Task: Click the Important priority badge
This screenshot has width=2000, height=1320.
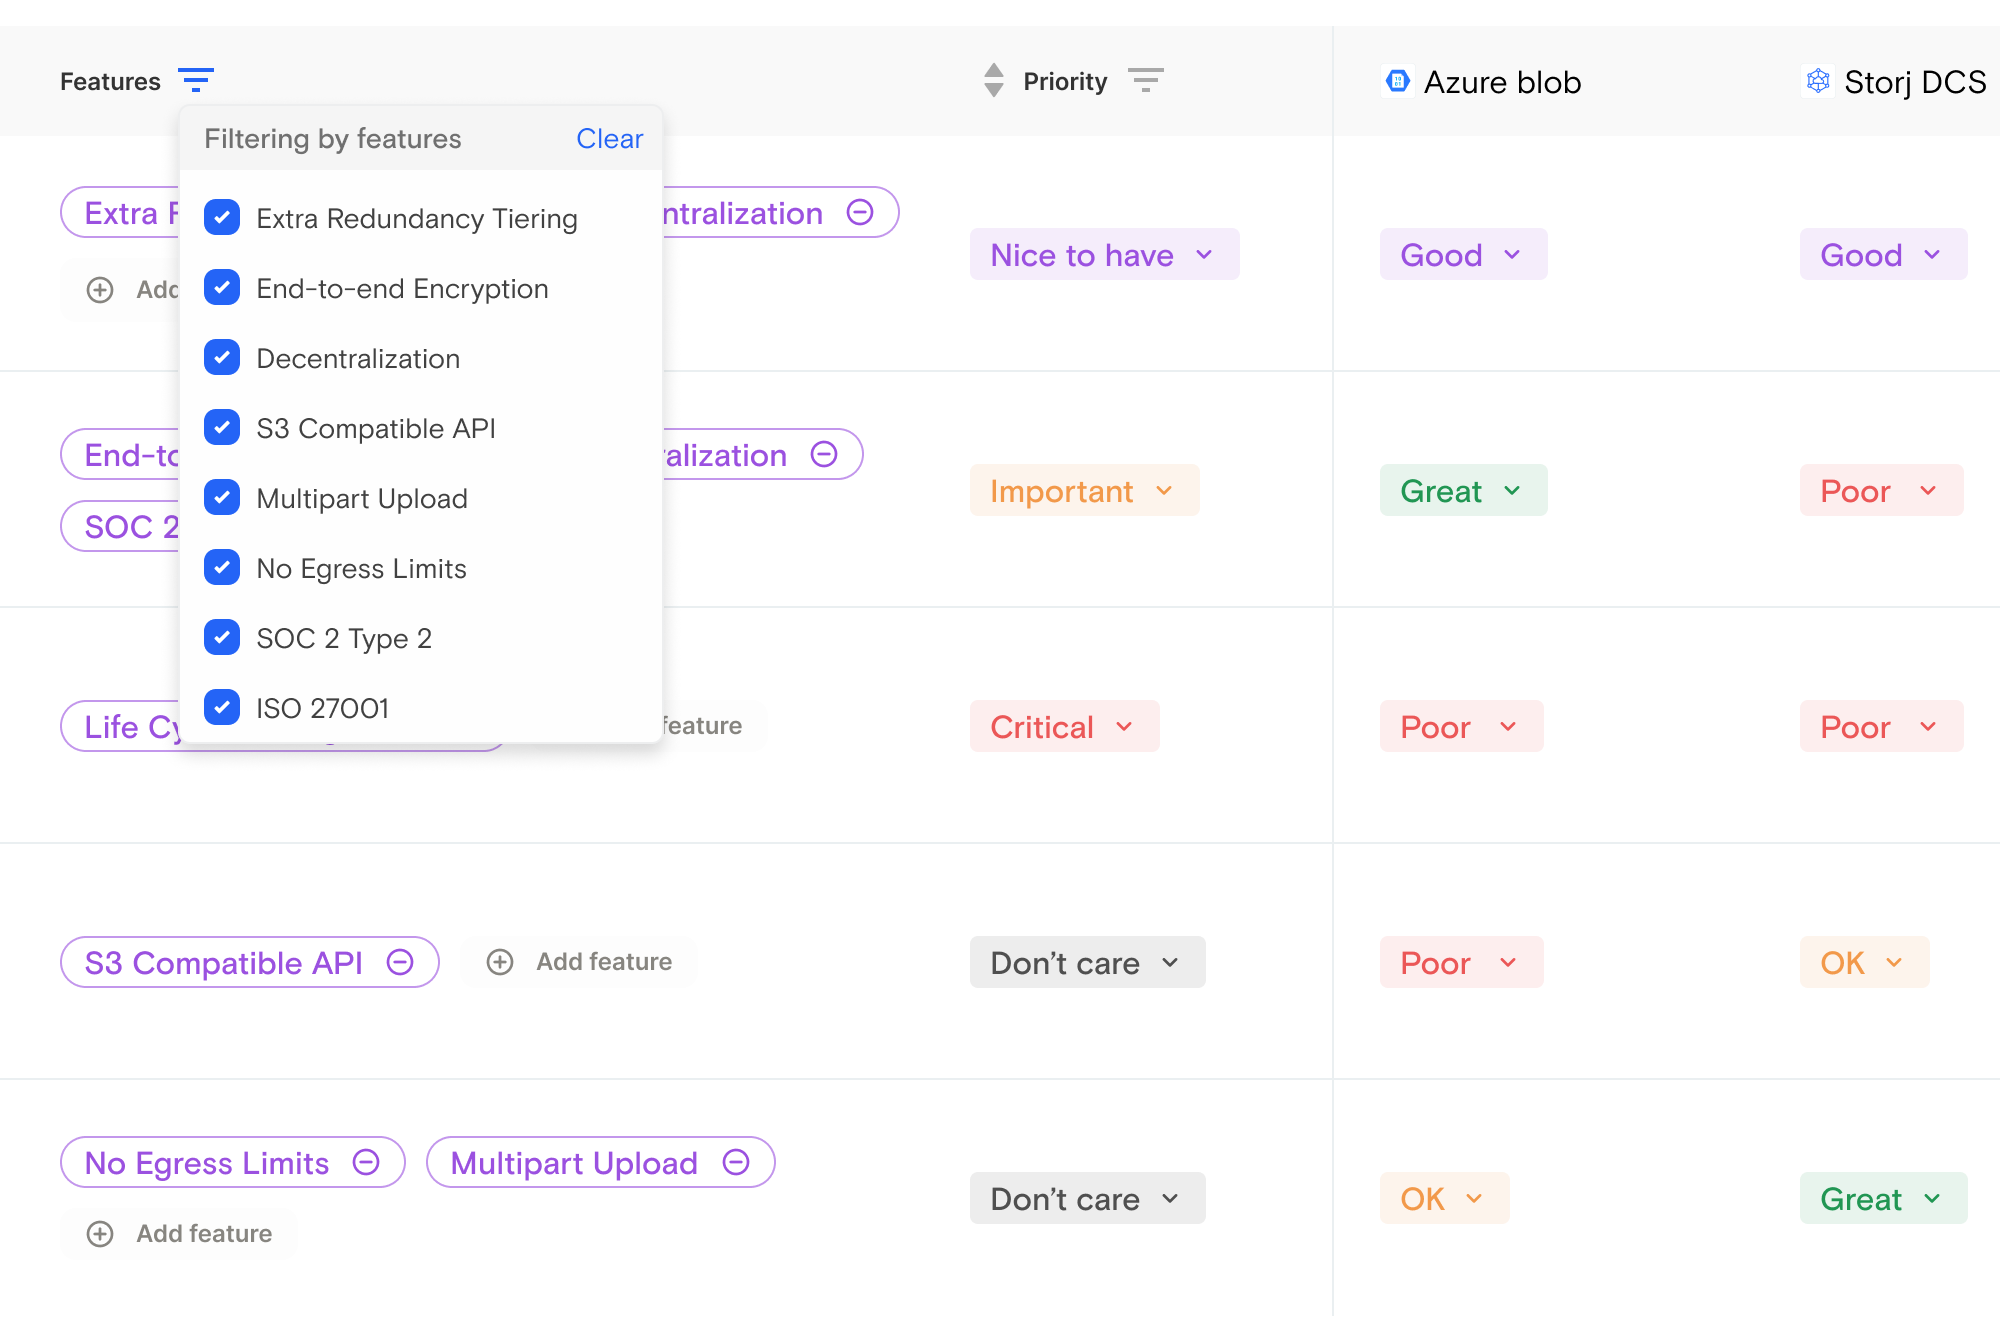Action: (x=1083, y=491)
